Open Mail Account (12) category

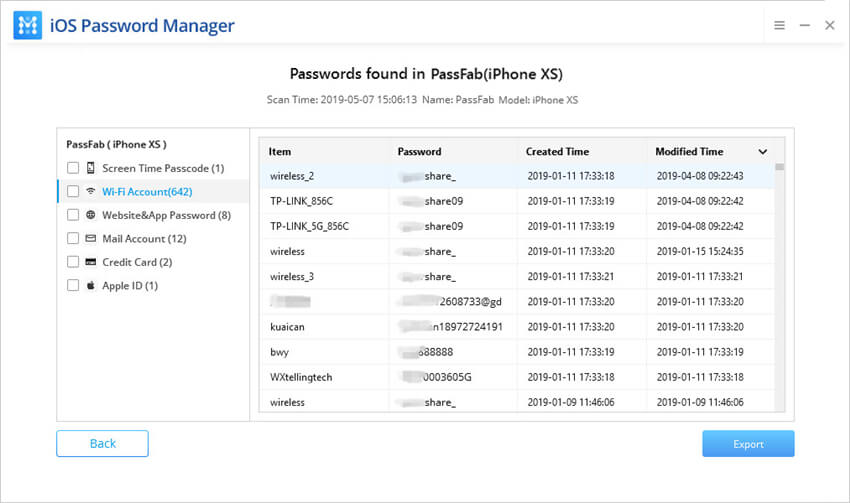point(144,238)
